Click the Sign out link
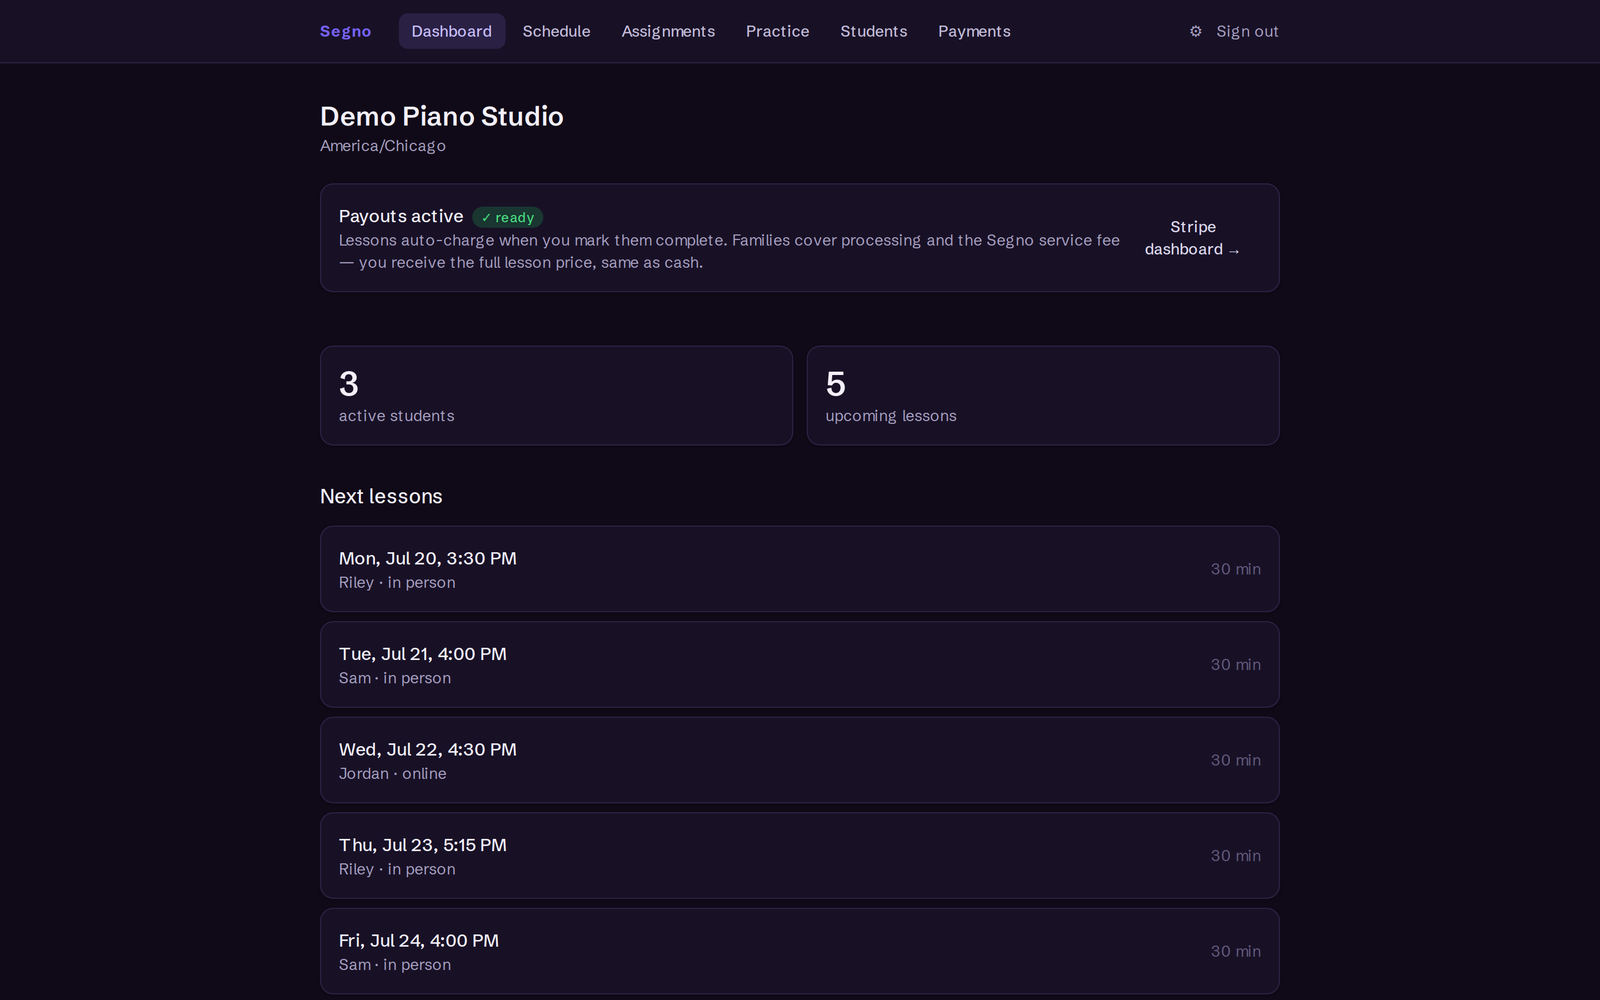The height and width of the screenshot is (1000, 1600). point(1247,31)
